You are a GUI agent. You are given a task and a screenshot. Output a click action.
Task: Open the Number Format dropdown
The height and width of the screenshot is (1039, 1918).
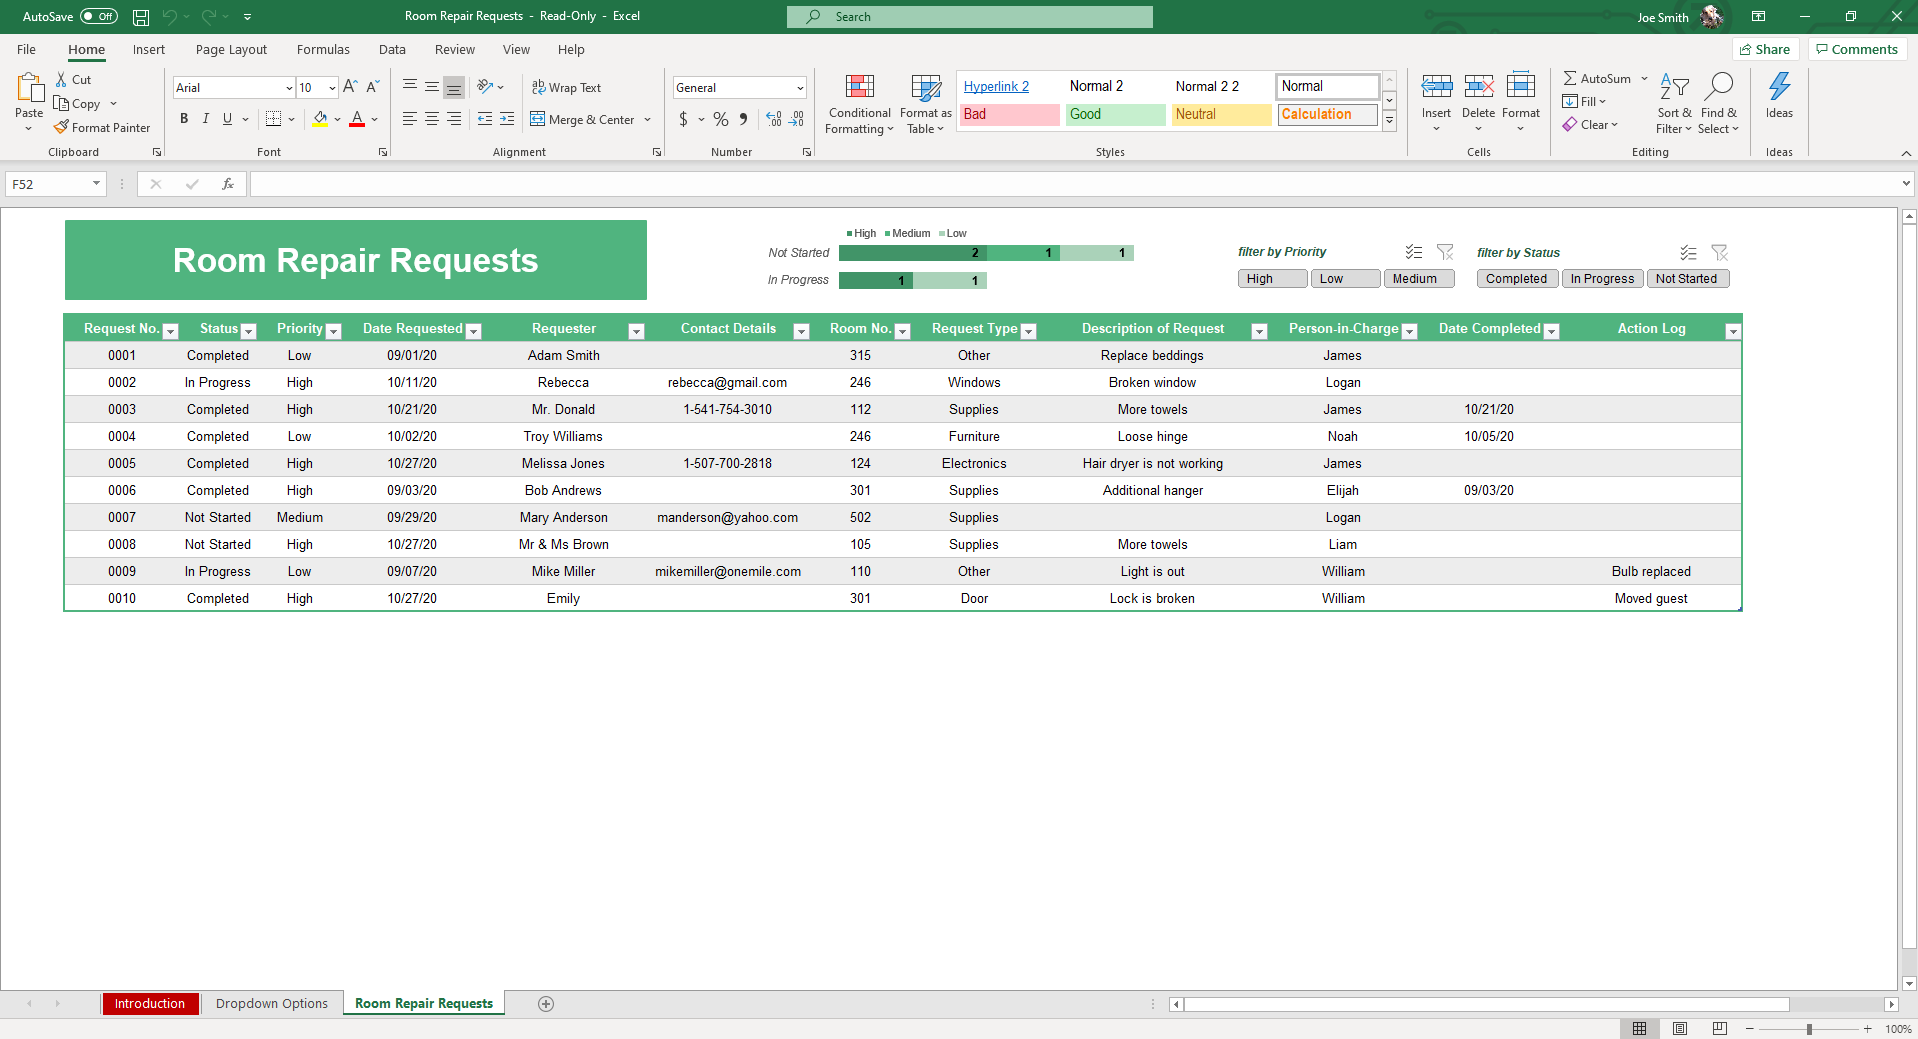click(x=801, y=87)
